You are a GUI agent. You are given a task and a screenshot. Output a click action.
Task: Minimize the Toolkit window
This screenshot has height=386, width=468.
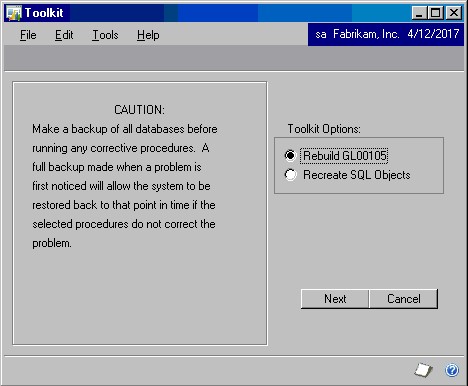coord(419,13)
